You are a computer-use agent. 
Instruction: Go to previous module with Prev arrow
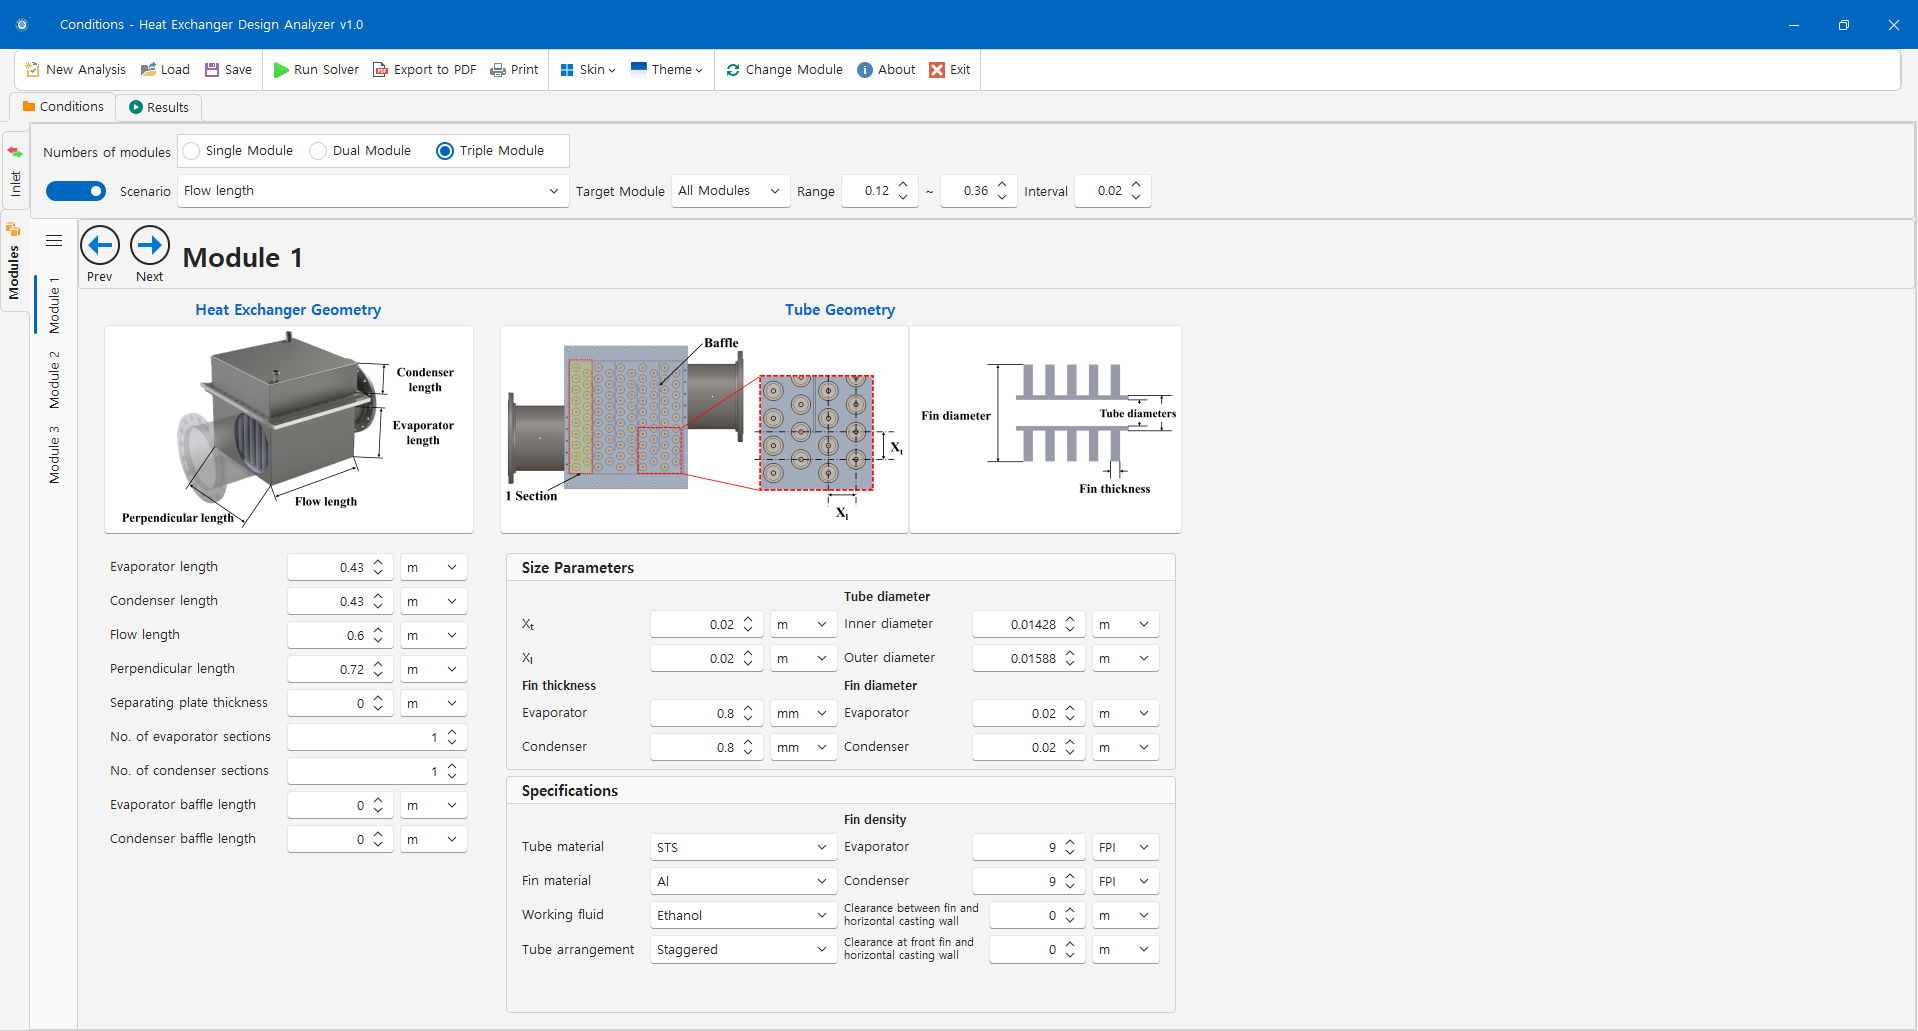click(x=100, y=246)
